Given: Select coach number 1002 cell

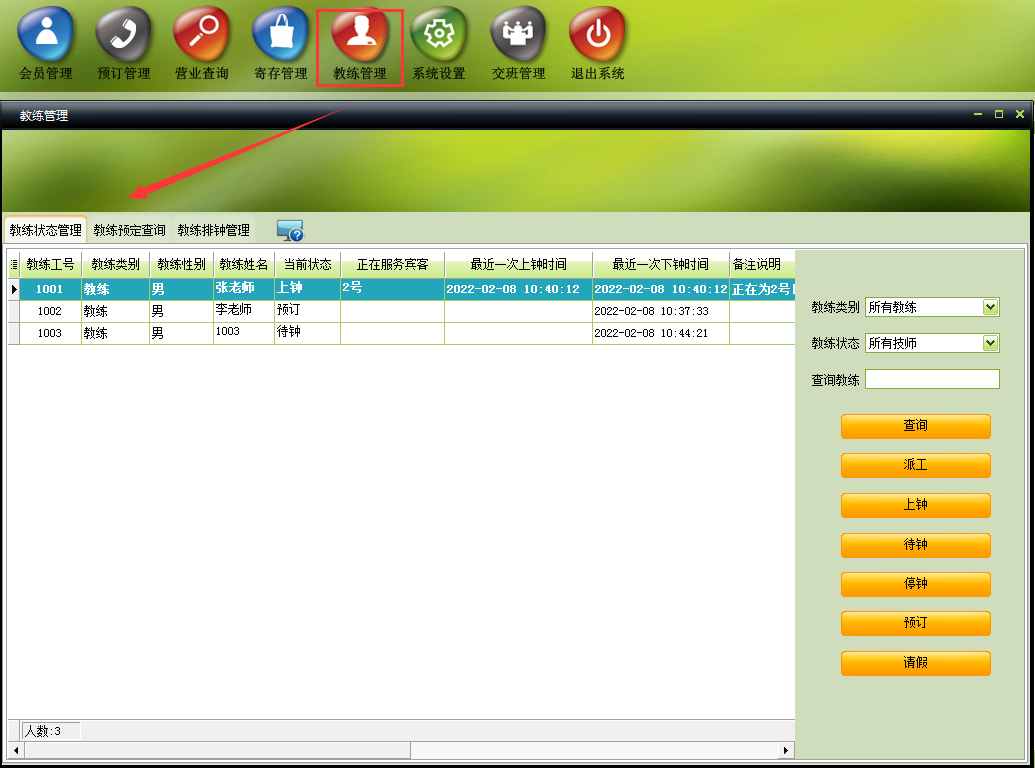Looking at the screenshot, I should tap(50, 311).
